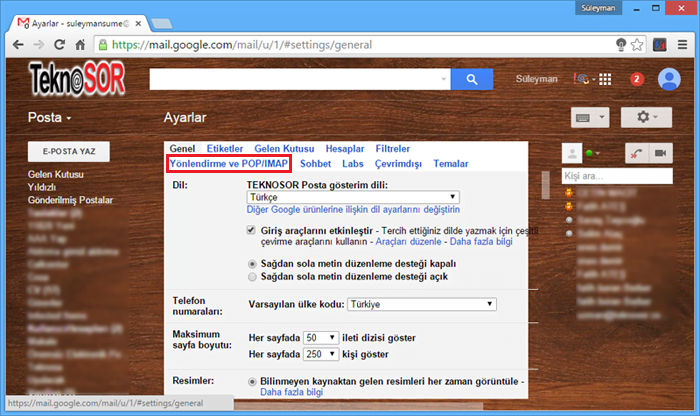Open the Türkiye country code dropdown

pyautogui.click(x=422, y=304)
